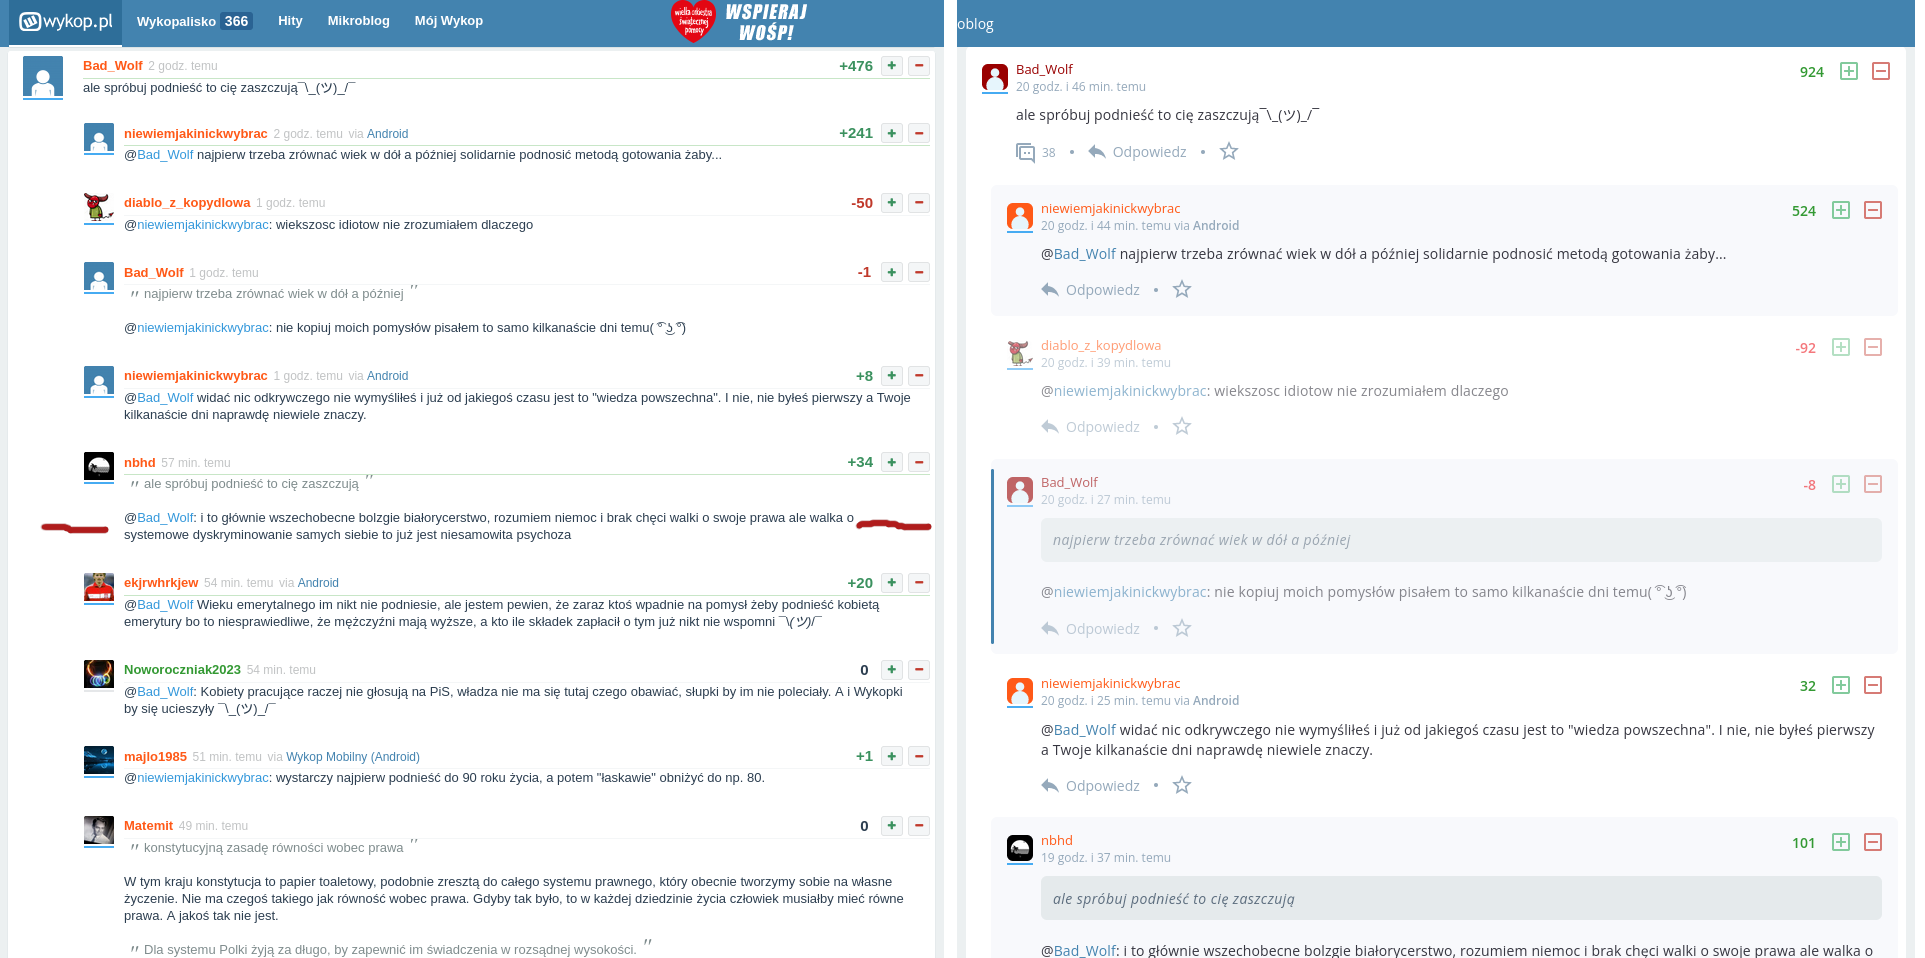
Task: Upvote diablo_z_kopydlowa's -50 comment
Action: [892, 203]
